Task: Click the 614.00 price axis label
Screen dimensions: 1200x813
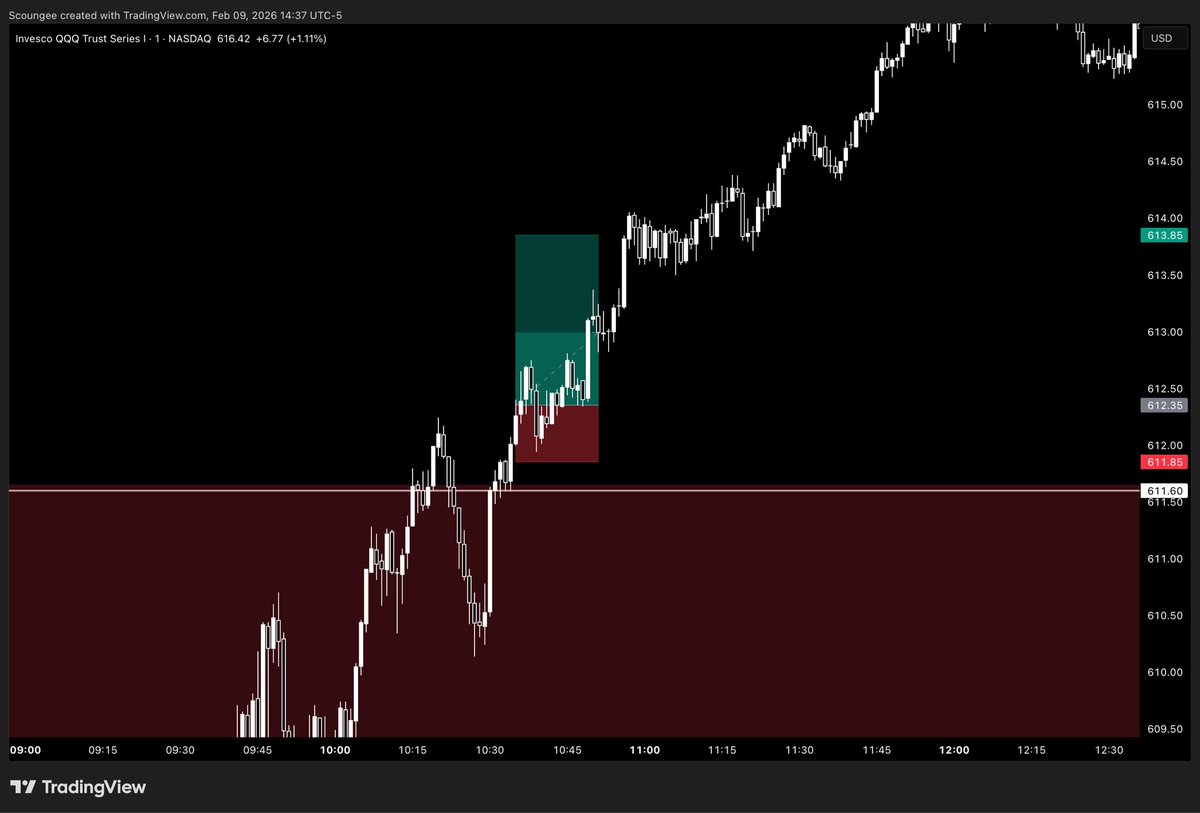Action: click(1164, 218)
